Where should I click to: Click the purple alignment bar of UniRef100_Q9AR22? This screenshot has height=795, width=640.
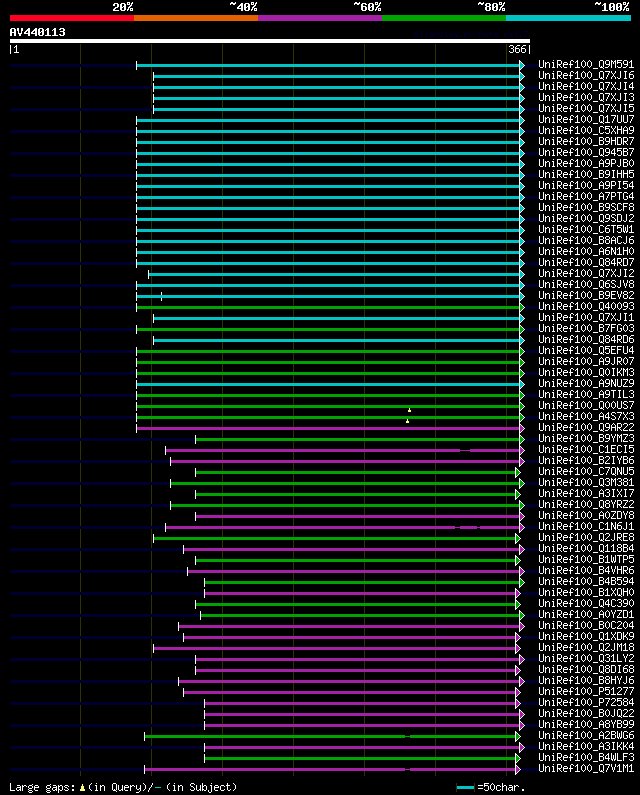pyautogui.click(x=328, y=428)
